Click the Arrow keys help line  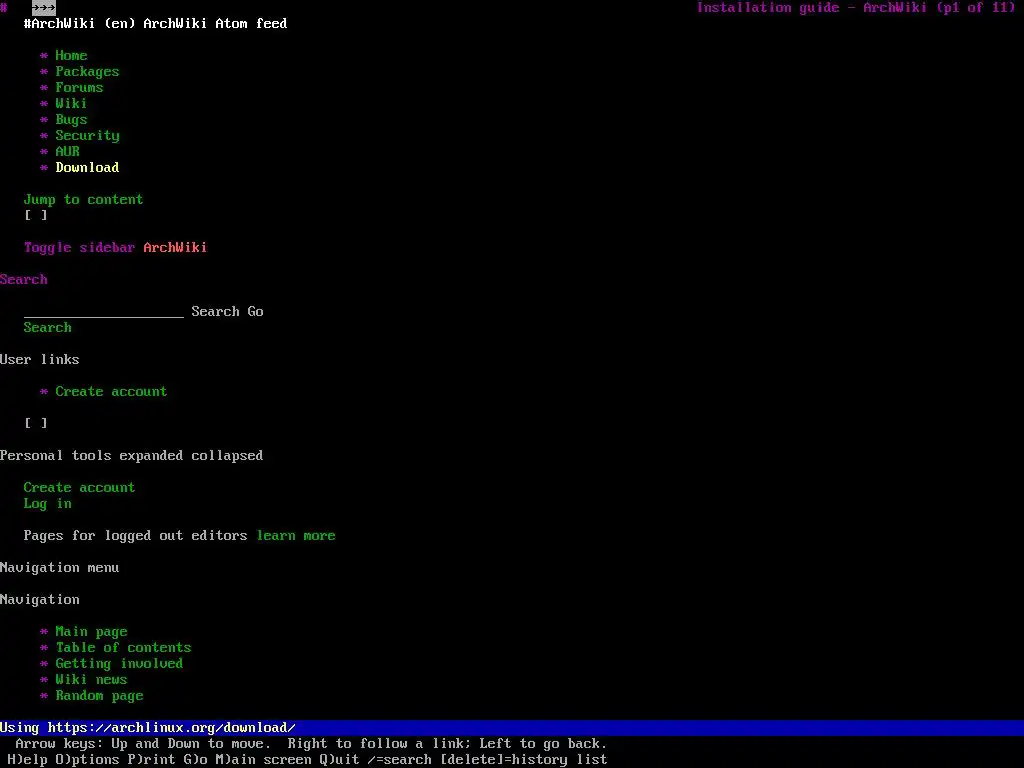tap(311, 744)
